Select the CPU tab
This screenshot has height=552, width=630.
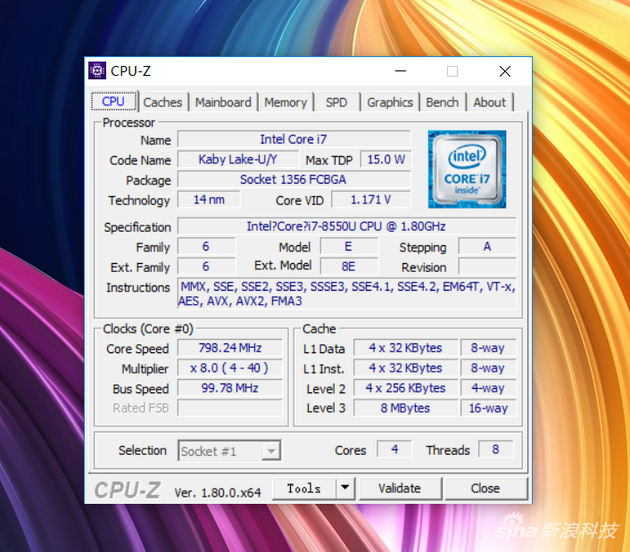click(114, 101)
